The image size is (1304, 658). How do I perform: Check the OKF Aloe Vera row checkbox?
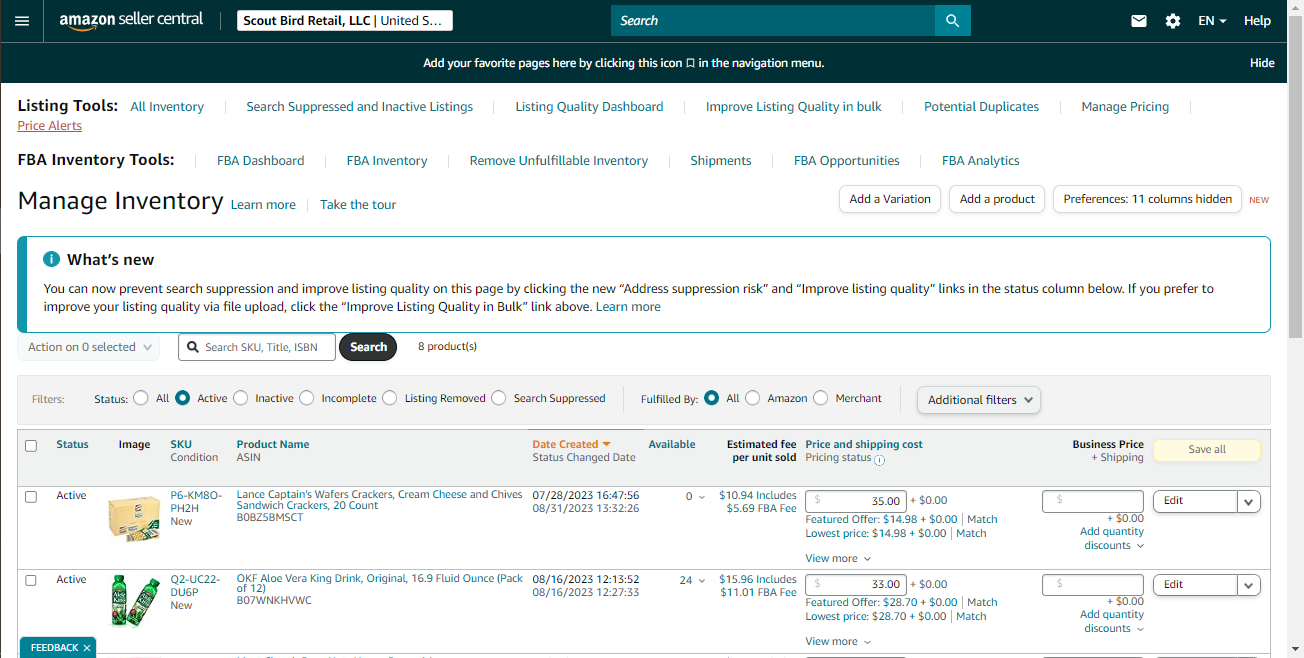click(x=31, y=580)
